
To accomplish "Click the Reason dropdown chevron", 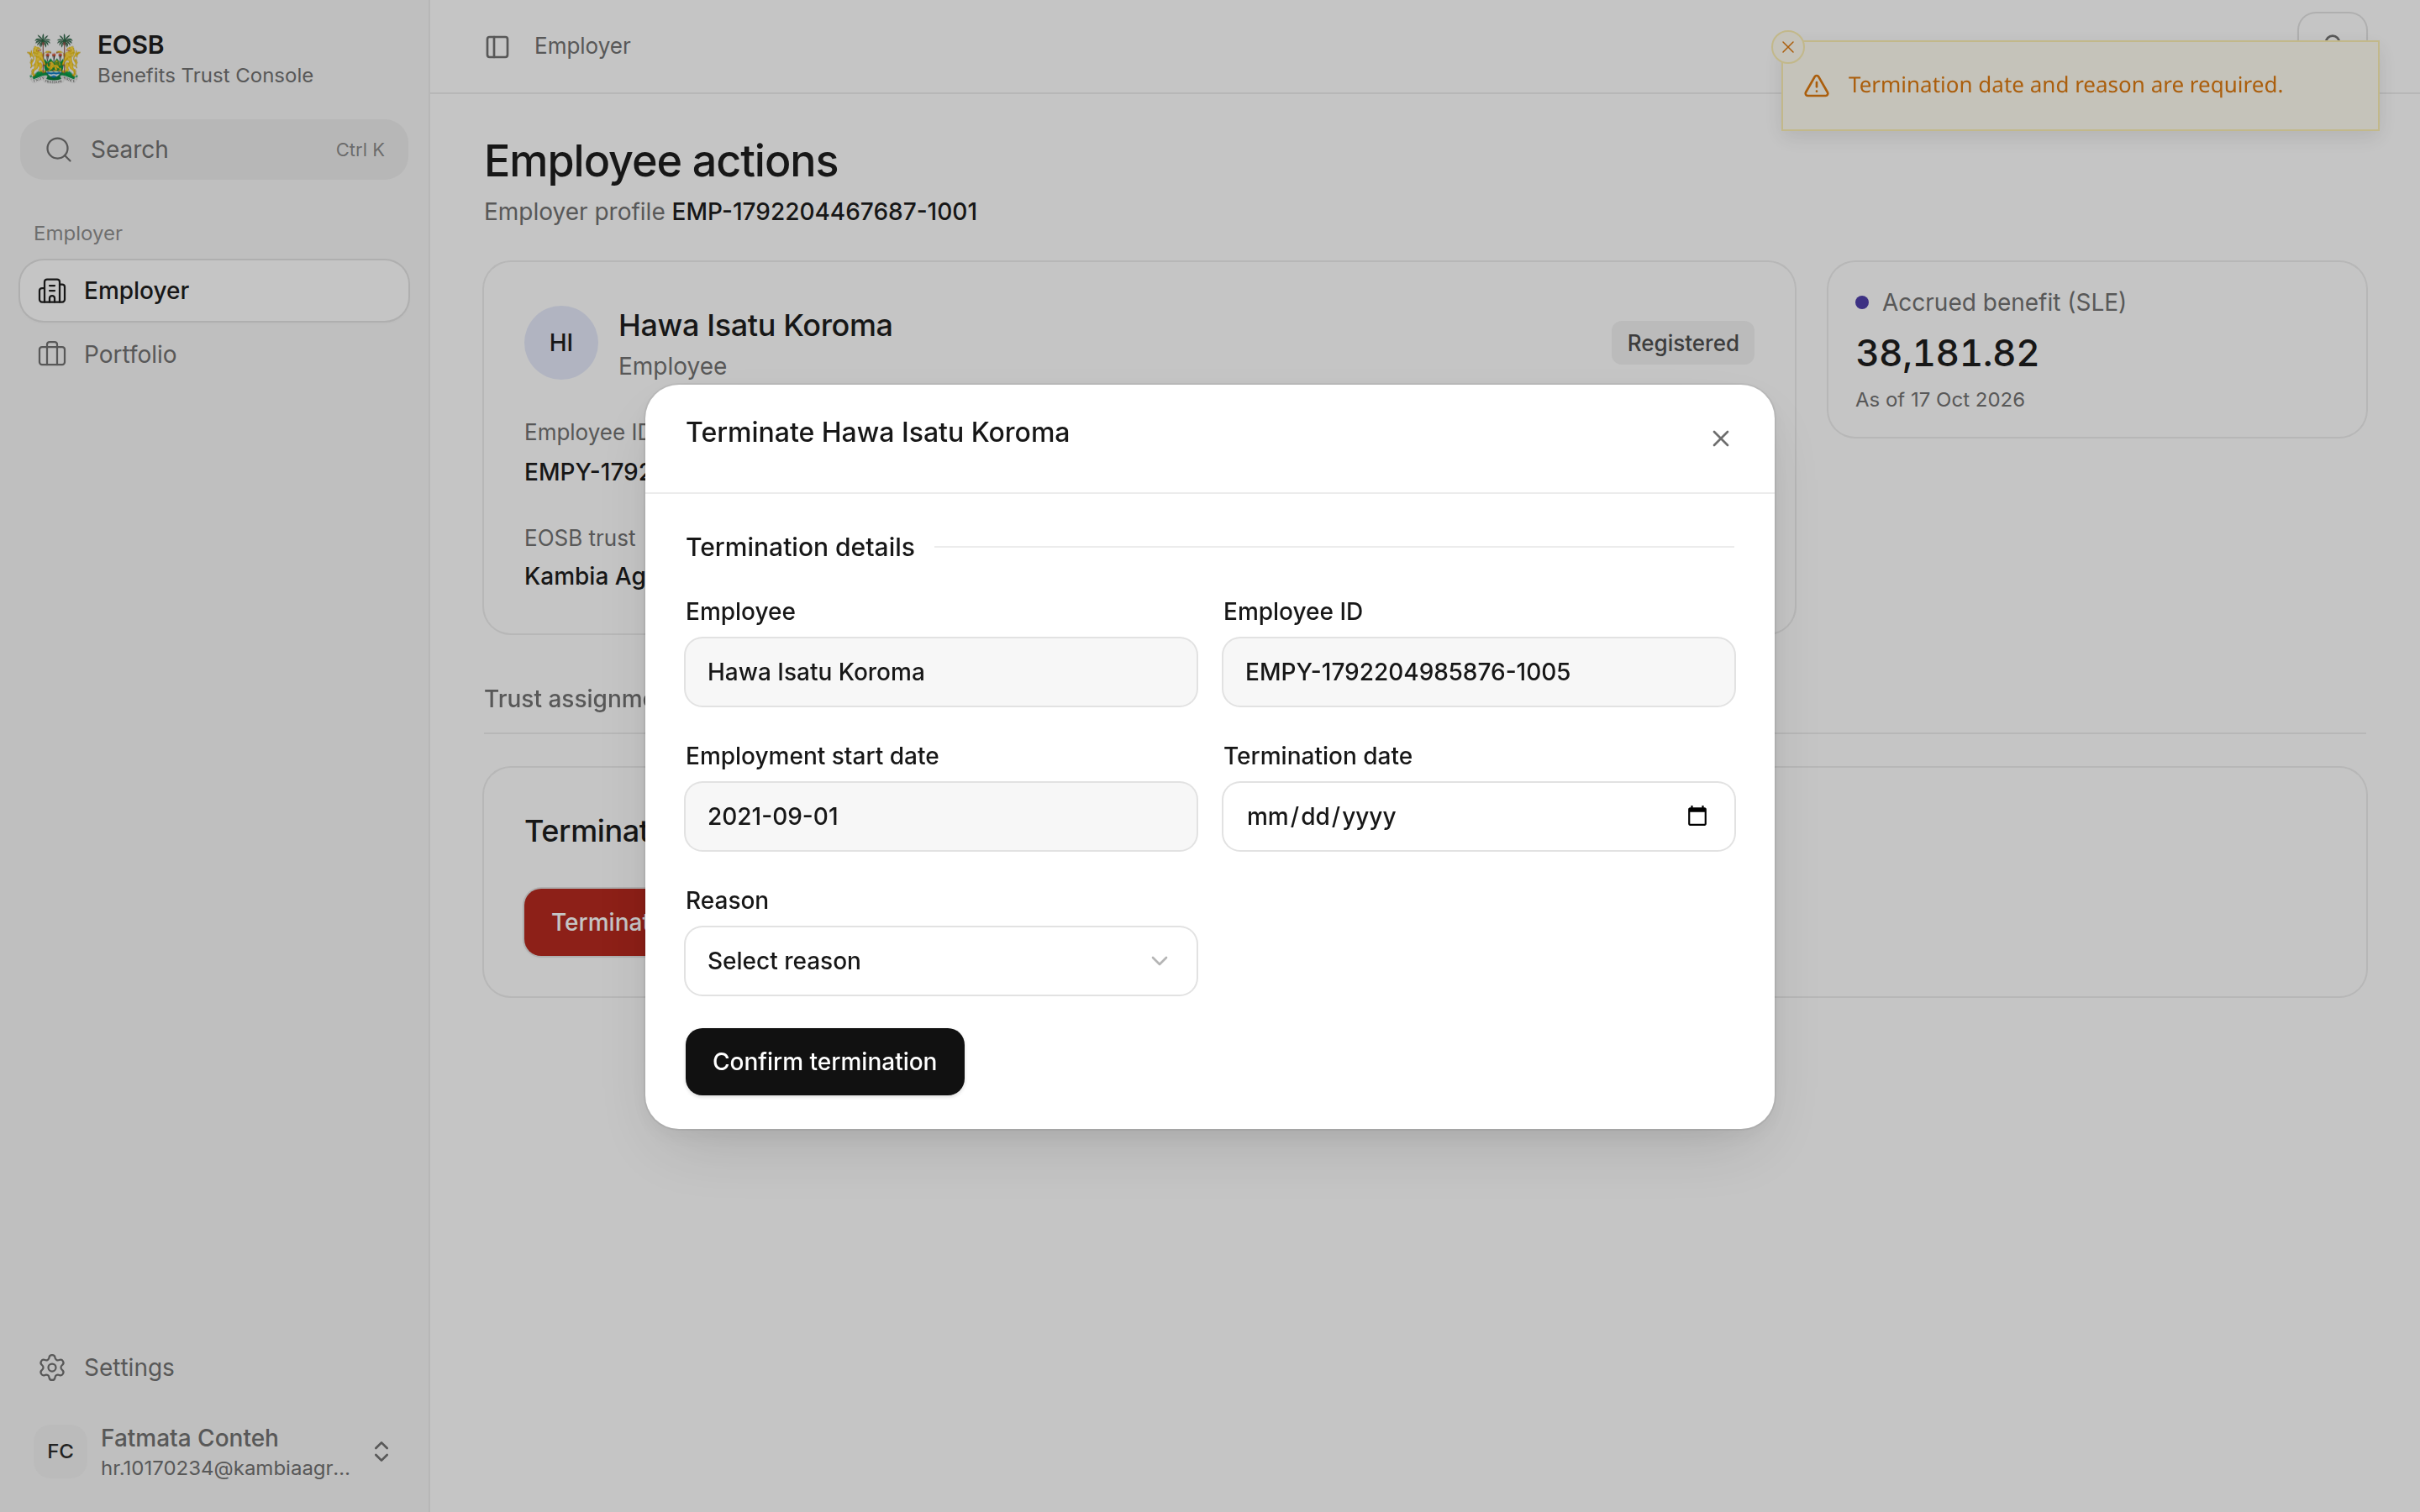I will pos(1159,961).
